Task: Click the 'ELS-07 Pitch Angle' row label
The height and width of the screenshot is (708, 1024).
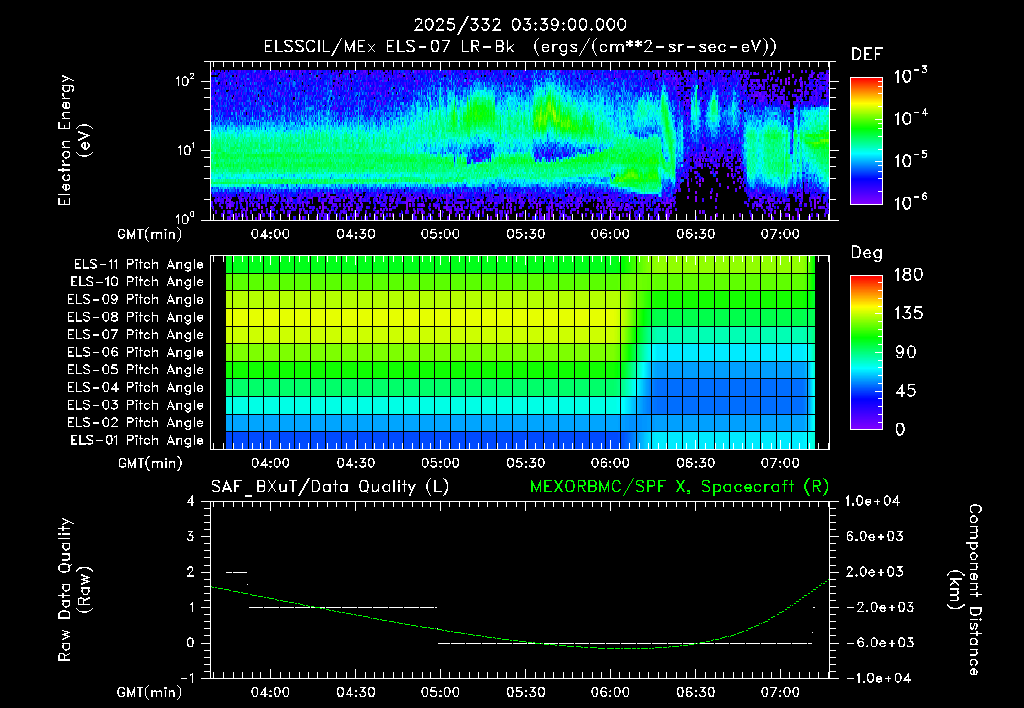Action: click(x=136, y=334)
